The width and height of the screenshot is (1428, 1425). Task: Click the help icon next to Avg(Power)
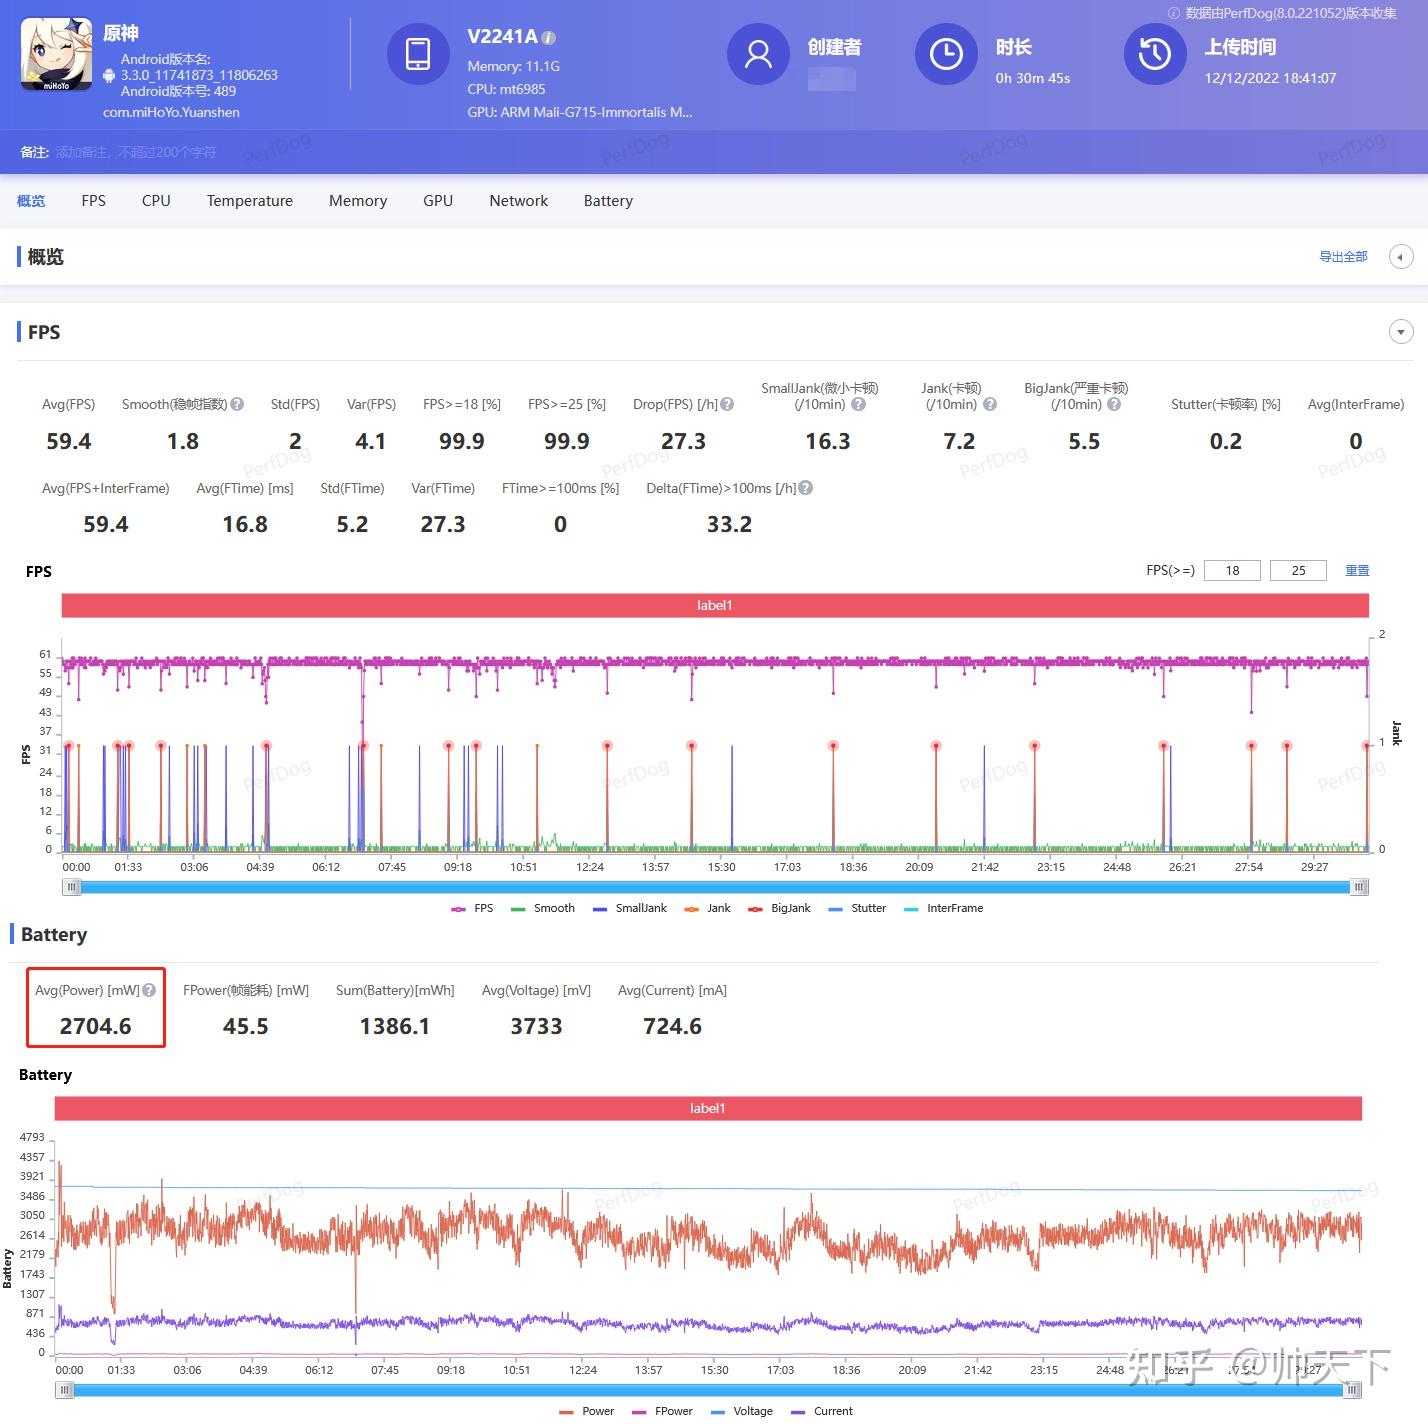pos(149,990)
